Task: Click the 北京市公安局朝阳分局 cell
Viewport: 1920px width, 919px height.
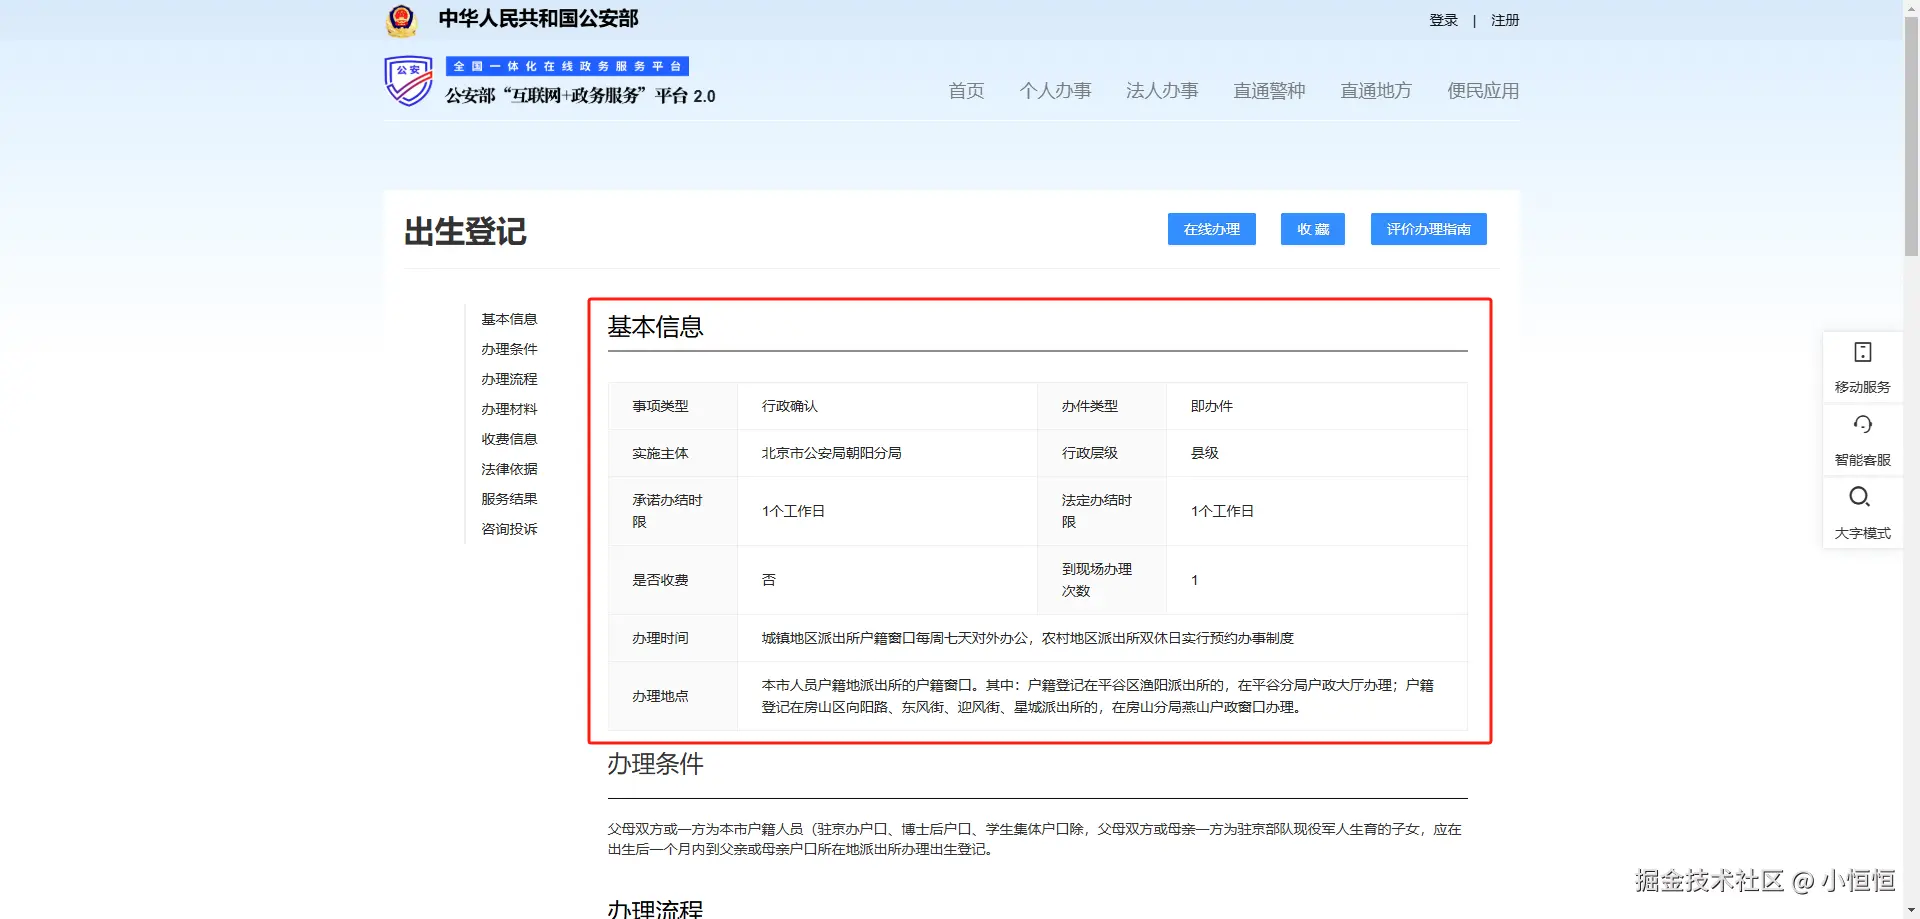Action: click(887, 453)
